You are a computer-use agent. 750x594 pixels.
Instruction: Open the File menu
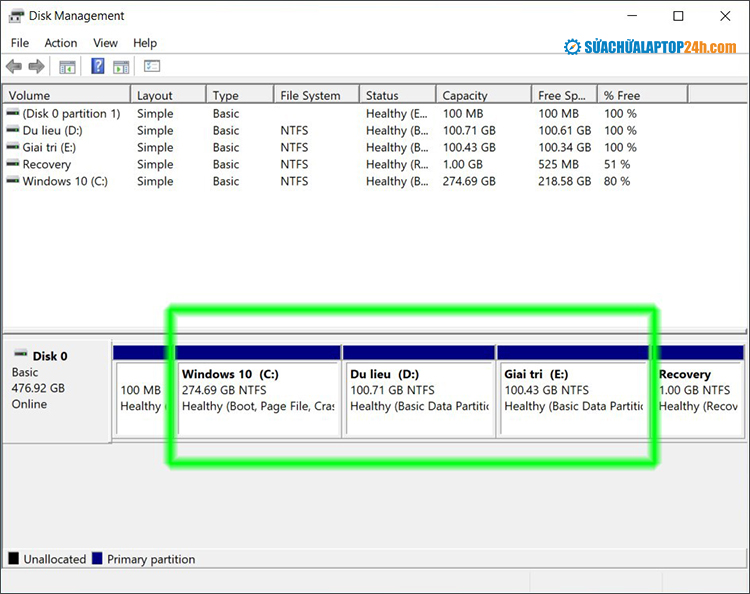pyautogui.click(x=20, y=43)
